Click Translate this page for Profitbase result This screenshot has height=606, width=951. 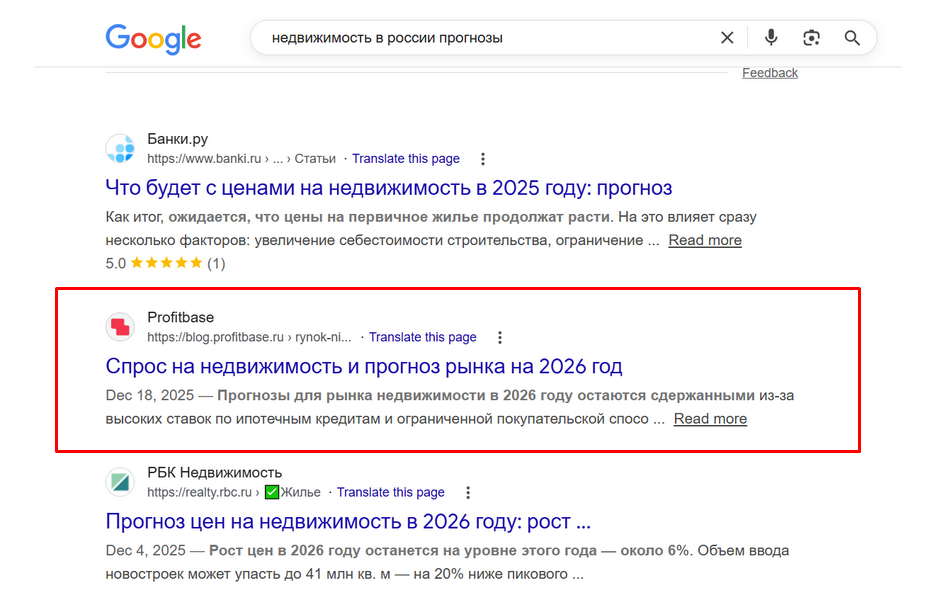point(423,338)
